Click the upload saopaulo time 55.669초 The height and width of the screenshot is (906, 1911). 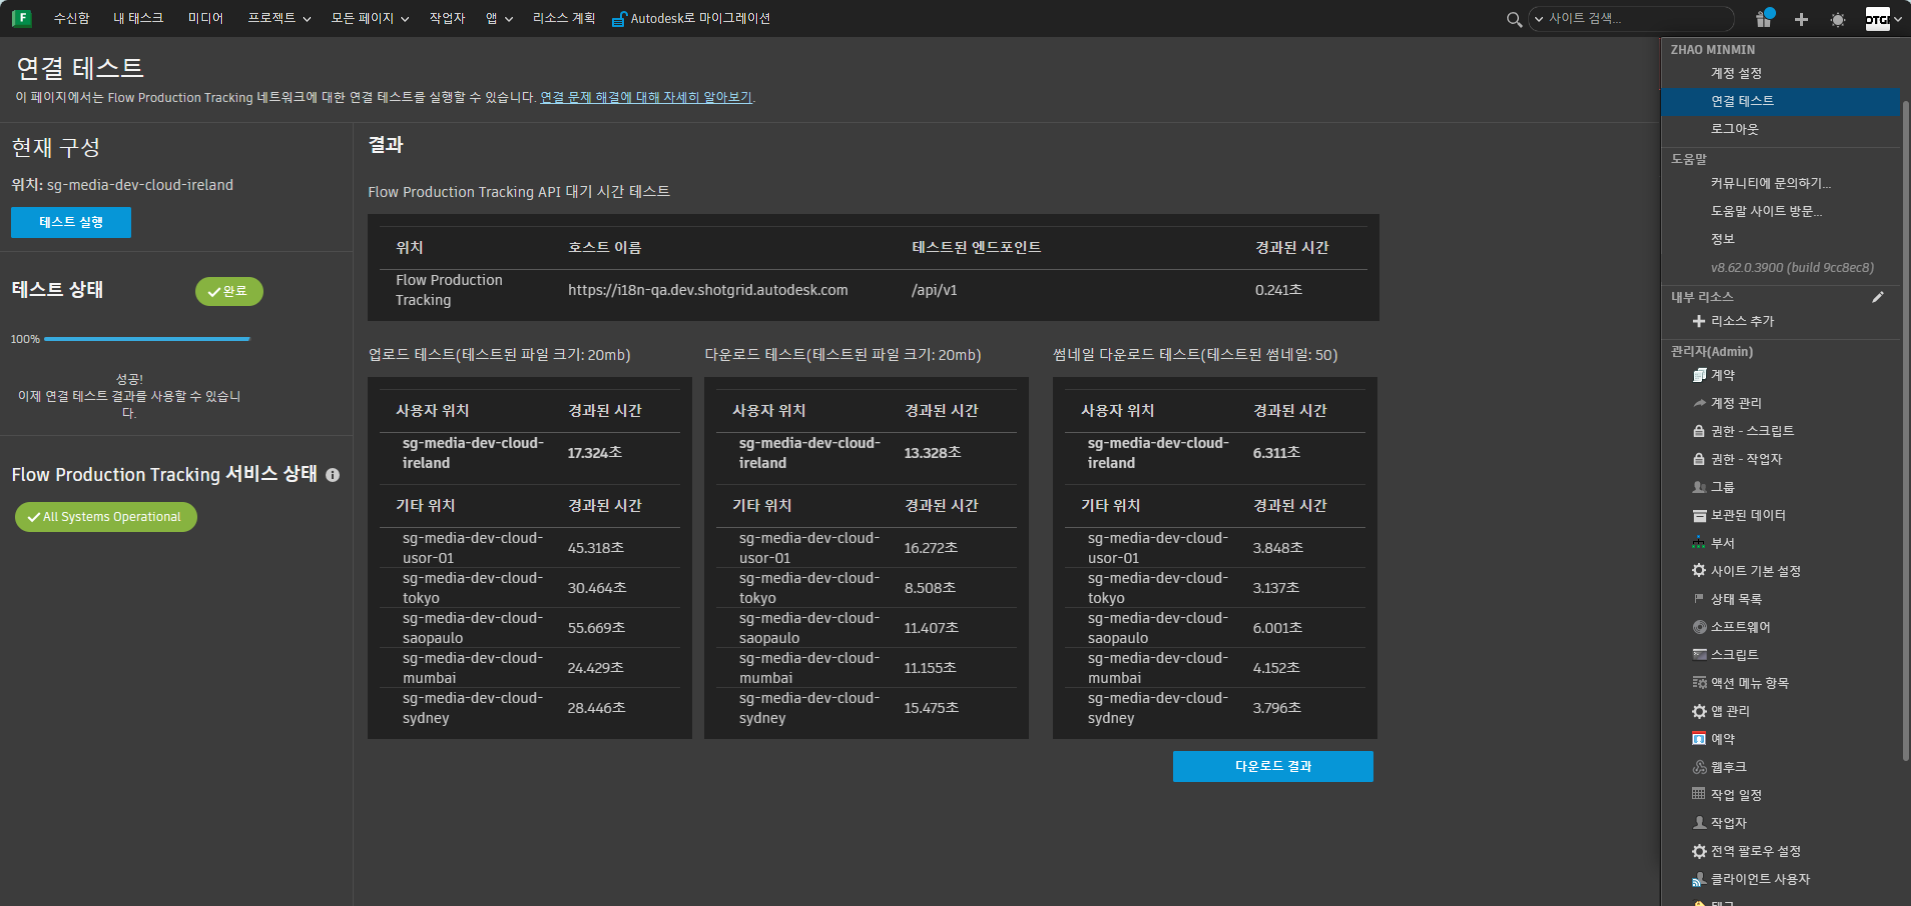596,628
